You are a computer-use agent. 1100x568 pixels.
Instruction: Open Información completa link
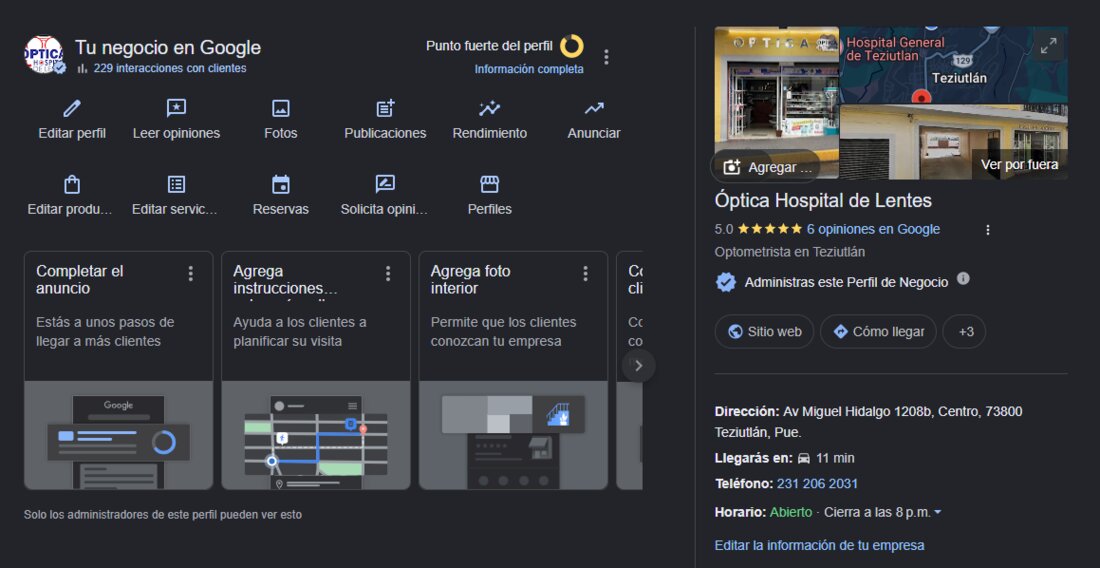point(529,69)
